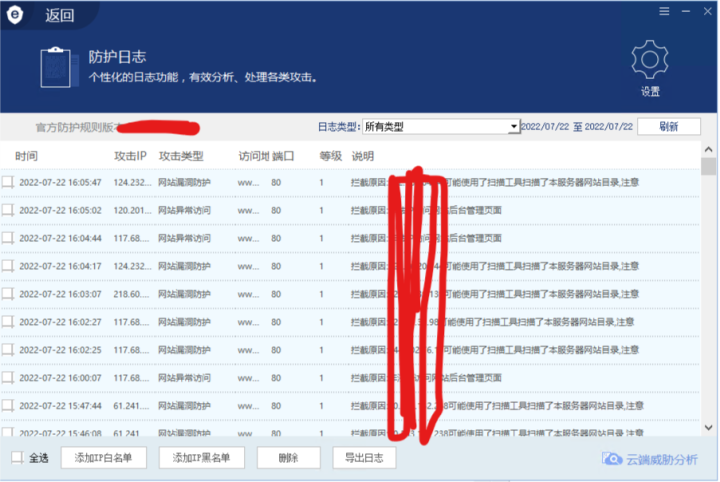The height and width of the screenshot is (482, 720).
Task: Check the 16:03:07 log entry checkbox
Action: click(x=8, y=294)
